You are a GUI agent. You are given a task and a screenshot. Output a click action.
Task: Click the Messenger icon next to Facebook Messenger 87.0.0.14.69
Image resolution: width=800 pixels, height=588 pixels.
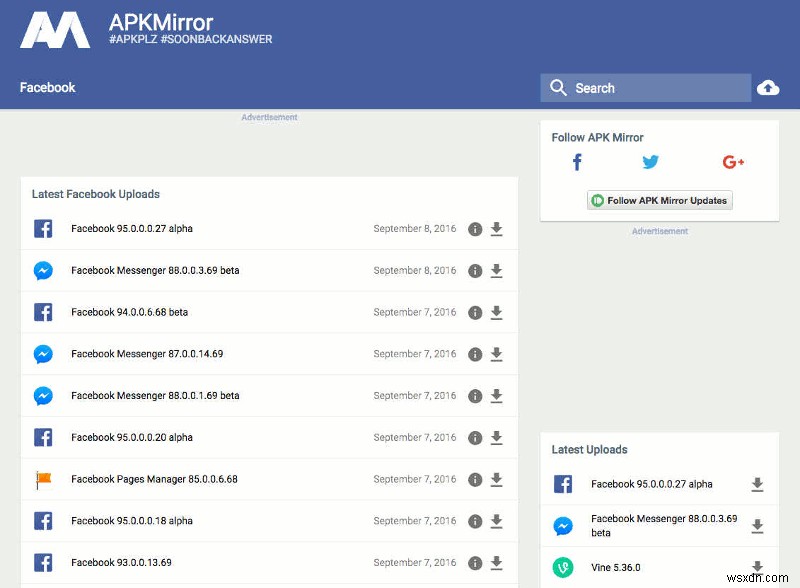click(43, 353)
